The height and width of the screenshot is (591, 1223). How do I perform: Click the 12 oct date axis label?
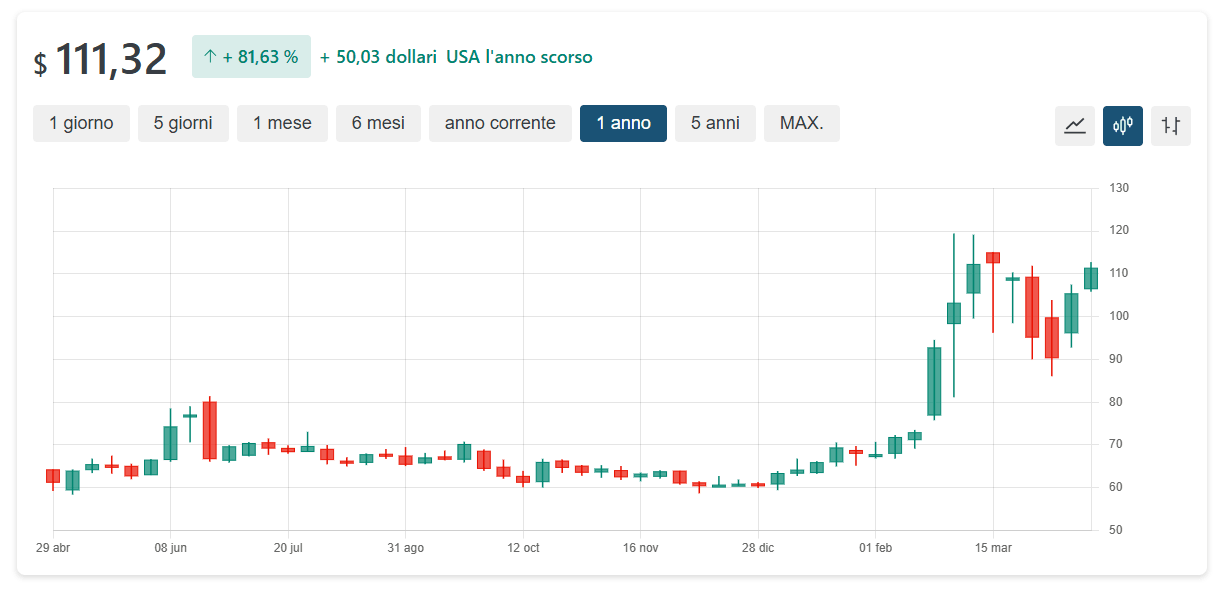coord(523,548)
